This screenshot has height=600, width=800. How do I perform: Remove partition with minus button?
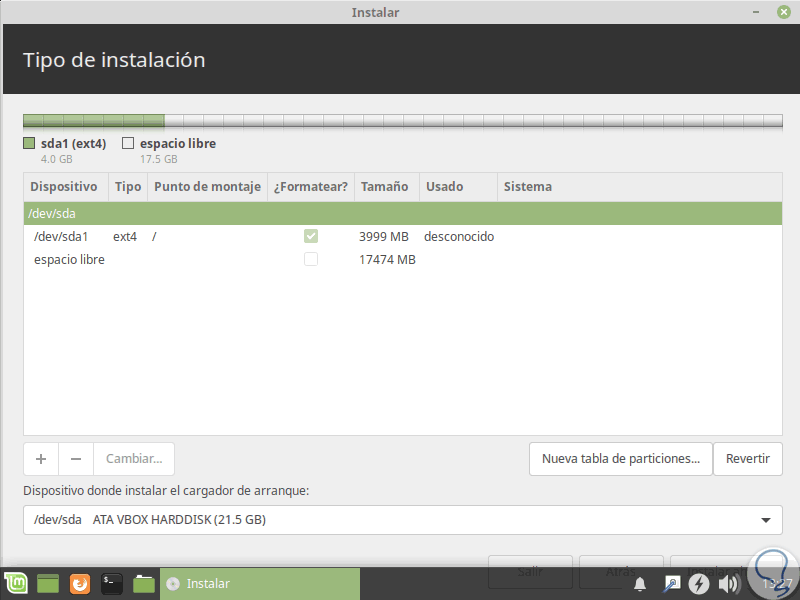point(76,459)
